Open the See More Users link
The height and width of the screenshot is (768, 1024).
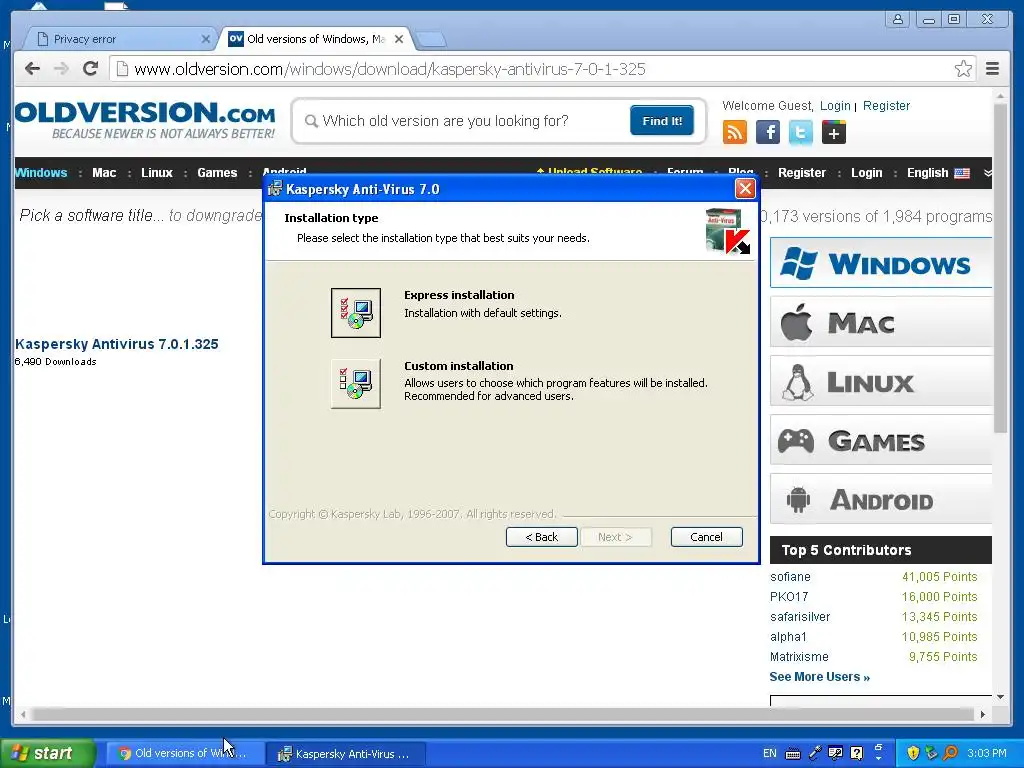click(820, 677)
